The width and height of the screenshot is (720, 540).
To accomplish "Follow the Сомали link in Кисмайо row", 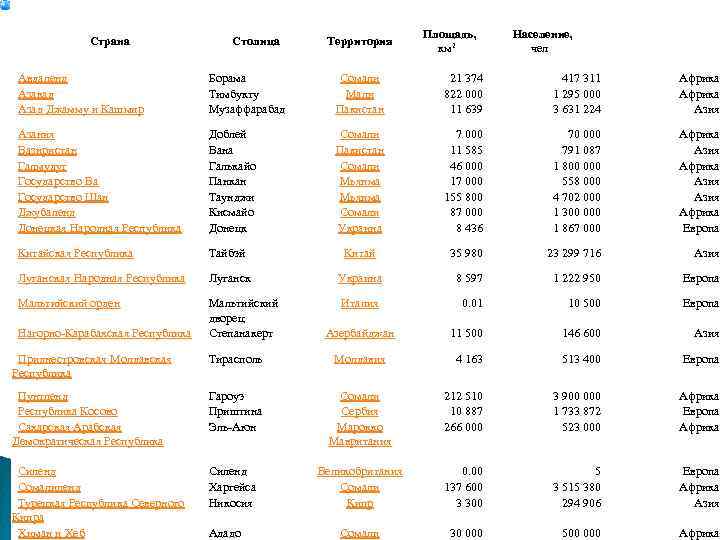I will coord(360,213).
